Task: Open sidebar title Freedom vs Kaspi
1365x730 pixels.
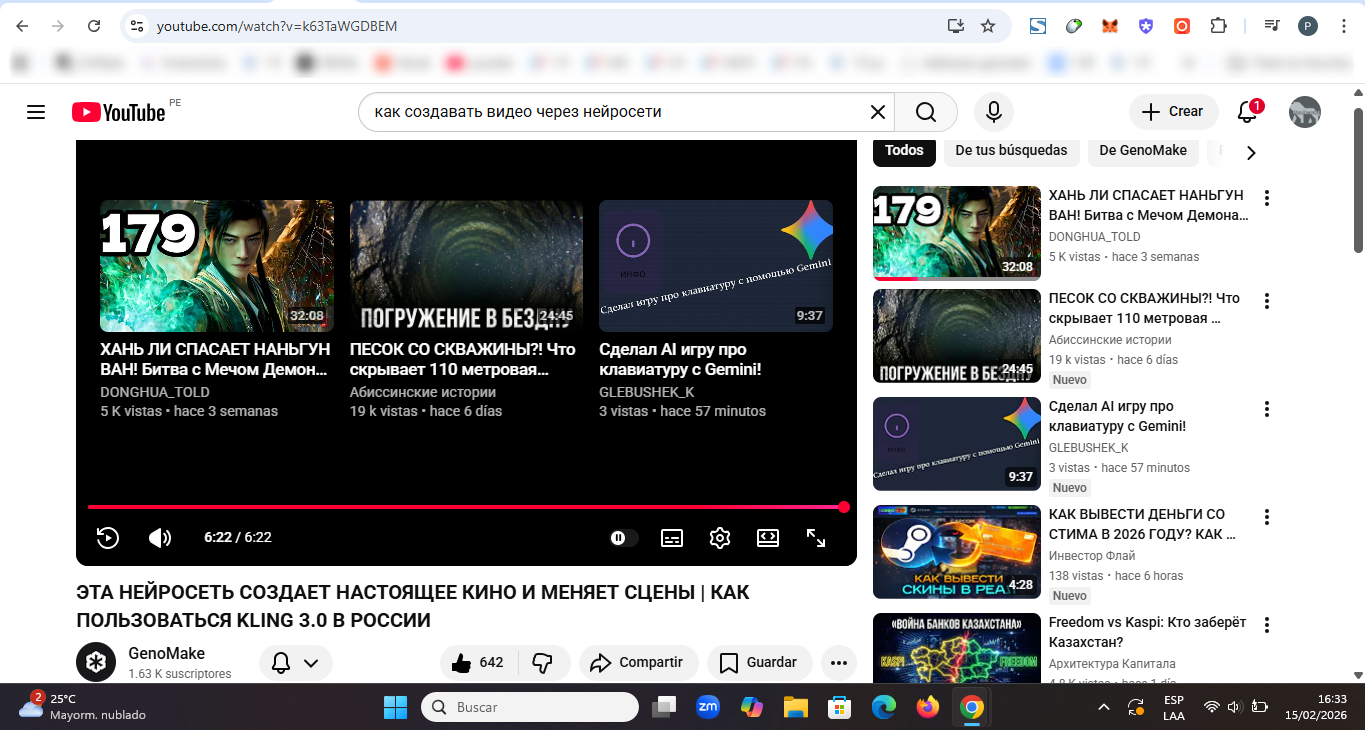Action: pos(1147,632)
